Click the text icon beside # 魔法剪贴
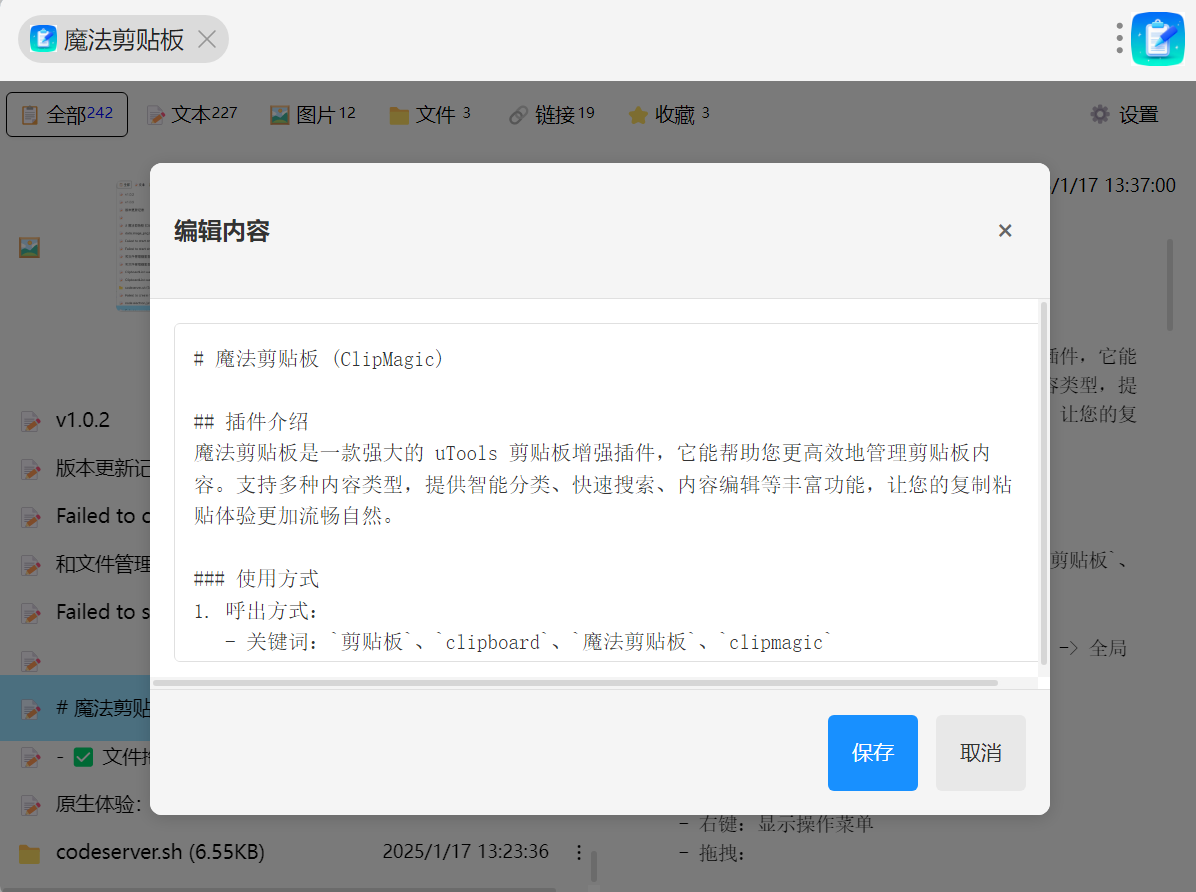The image size is (1196, 892). (x=31, y=709)
